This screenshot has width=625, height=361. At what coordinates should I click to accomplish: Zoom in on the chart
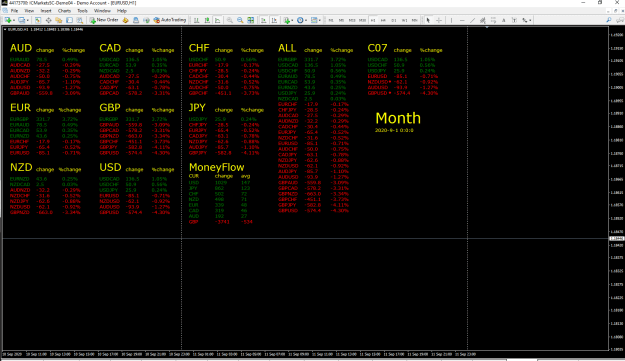tap(230, 20)
